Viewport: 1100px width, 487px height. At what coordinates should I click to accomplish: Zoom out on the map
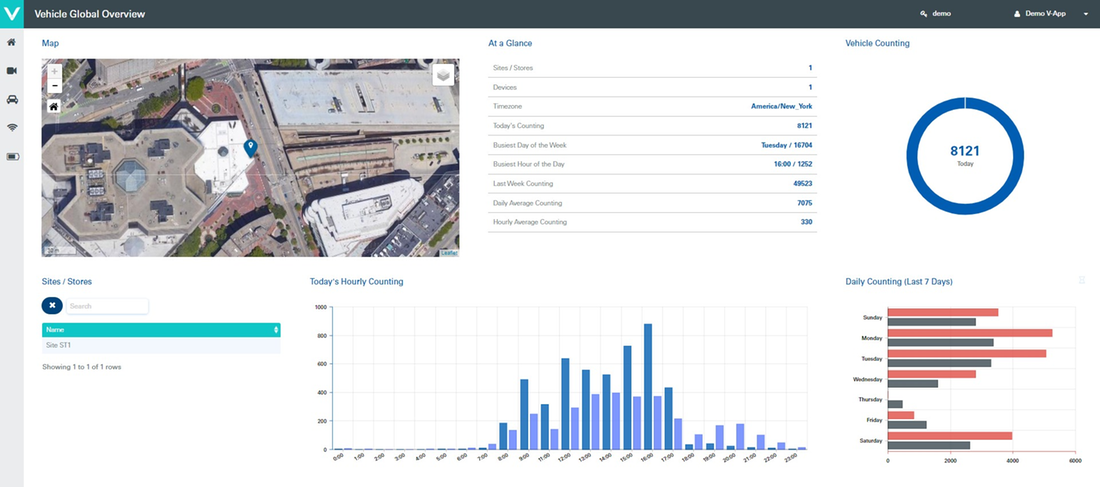click(54, 86)
